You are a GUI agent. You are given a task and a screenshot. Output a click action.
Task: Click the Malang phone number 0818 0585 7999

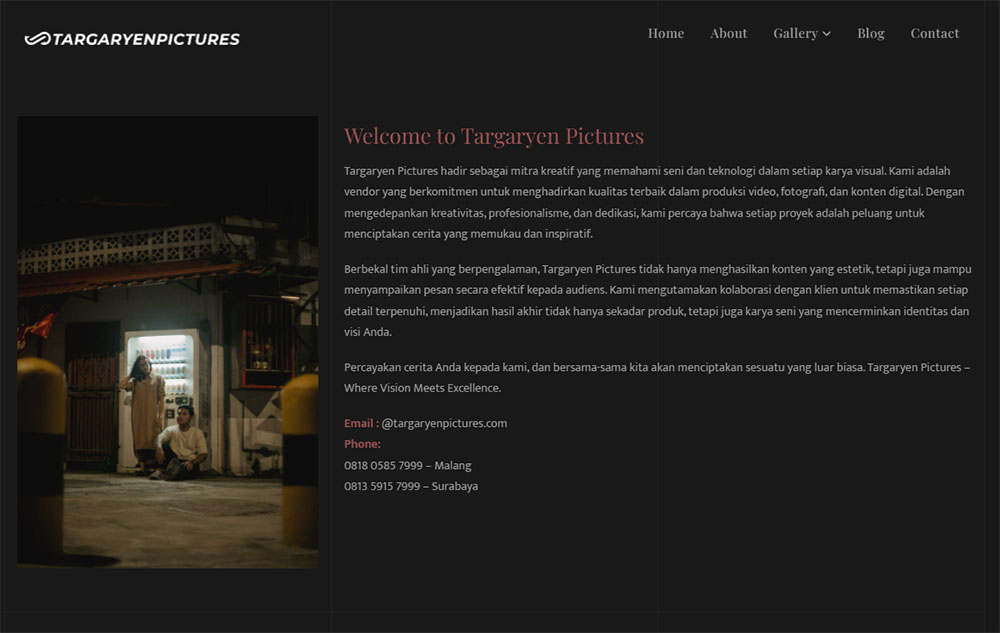pyautogui.click(x=383, y=465)
